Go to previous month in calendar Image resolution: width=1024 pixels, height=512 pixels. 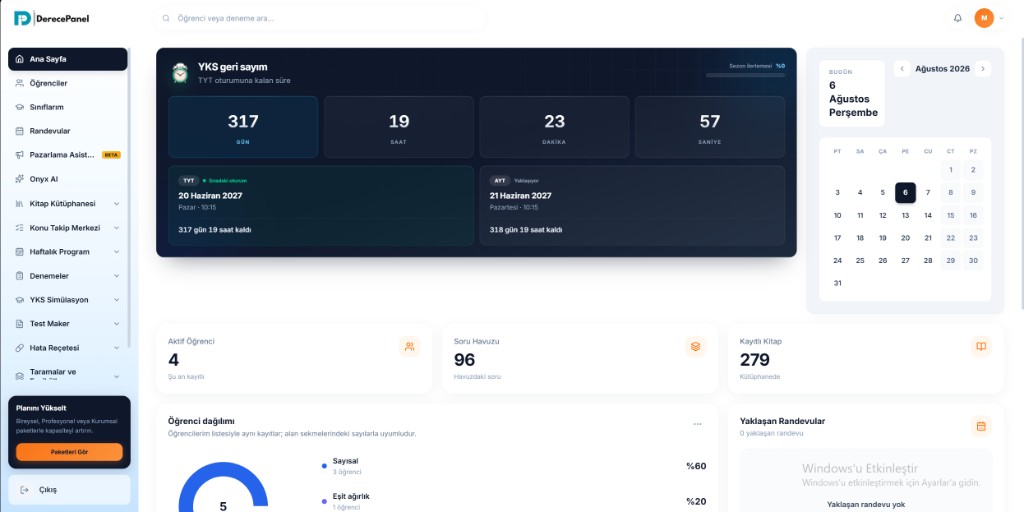point(902,69)
